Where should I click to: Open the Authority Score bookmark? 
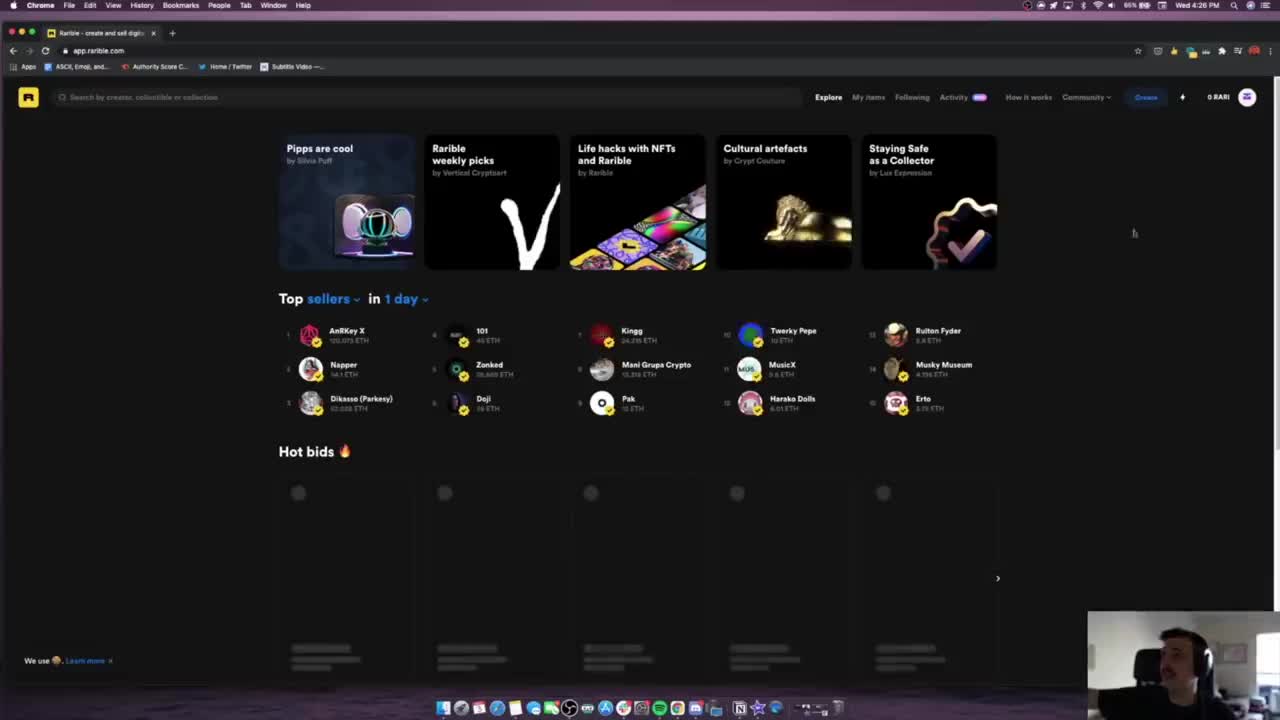155,67
